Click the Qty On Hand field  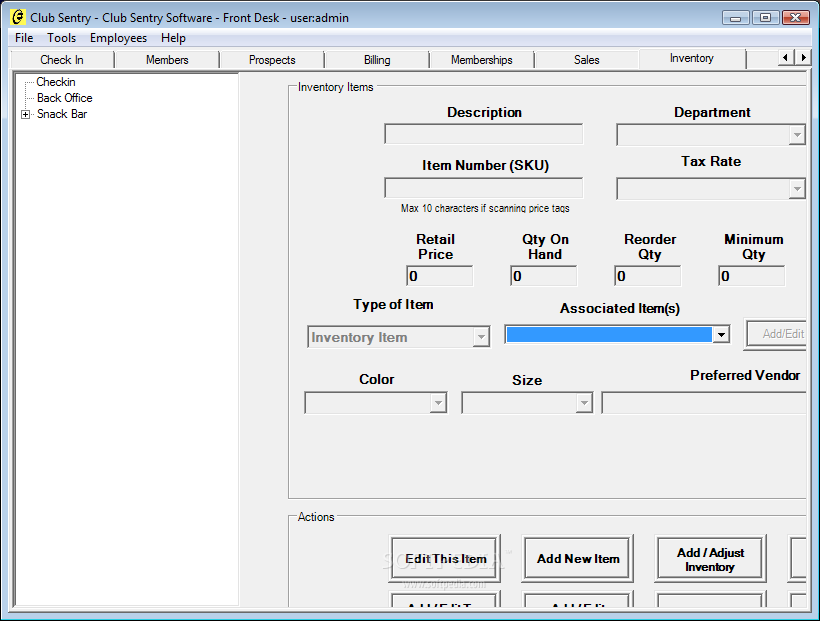tap(543, 276)
